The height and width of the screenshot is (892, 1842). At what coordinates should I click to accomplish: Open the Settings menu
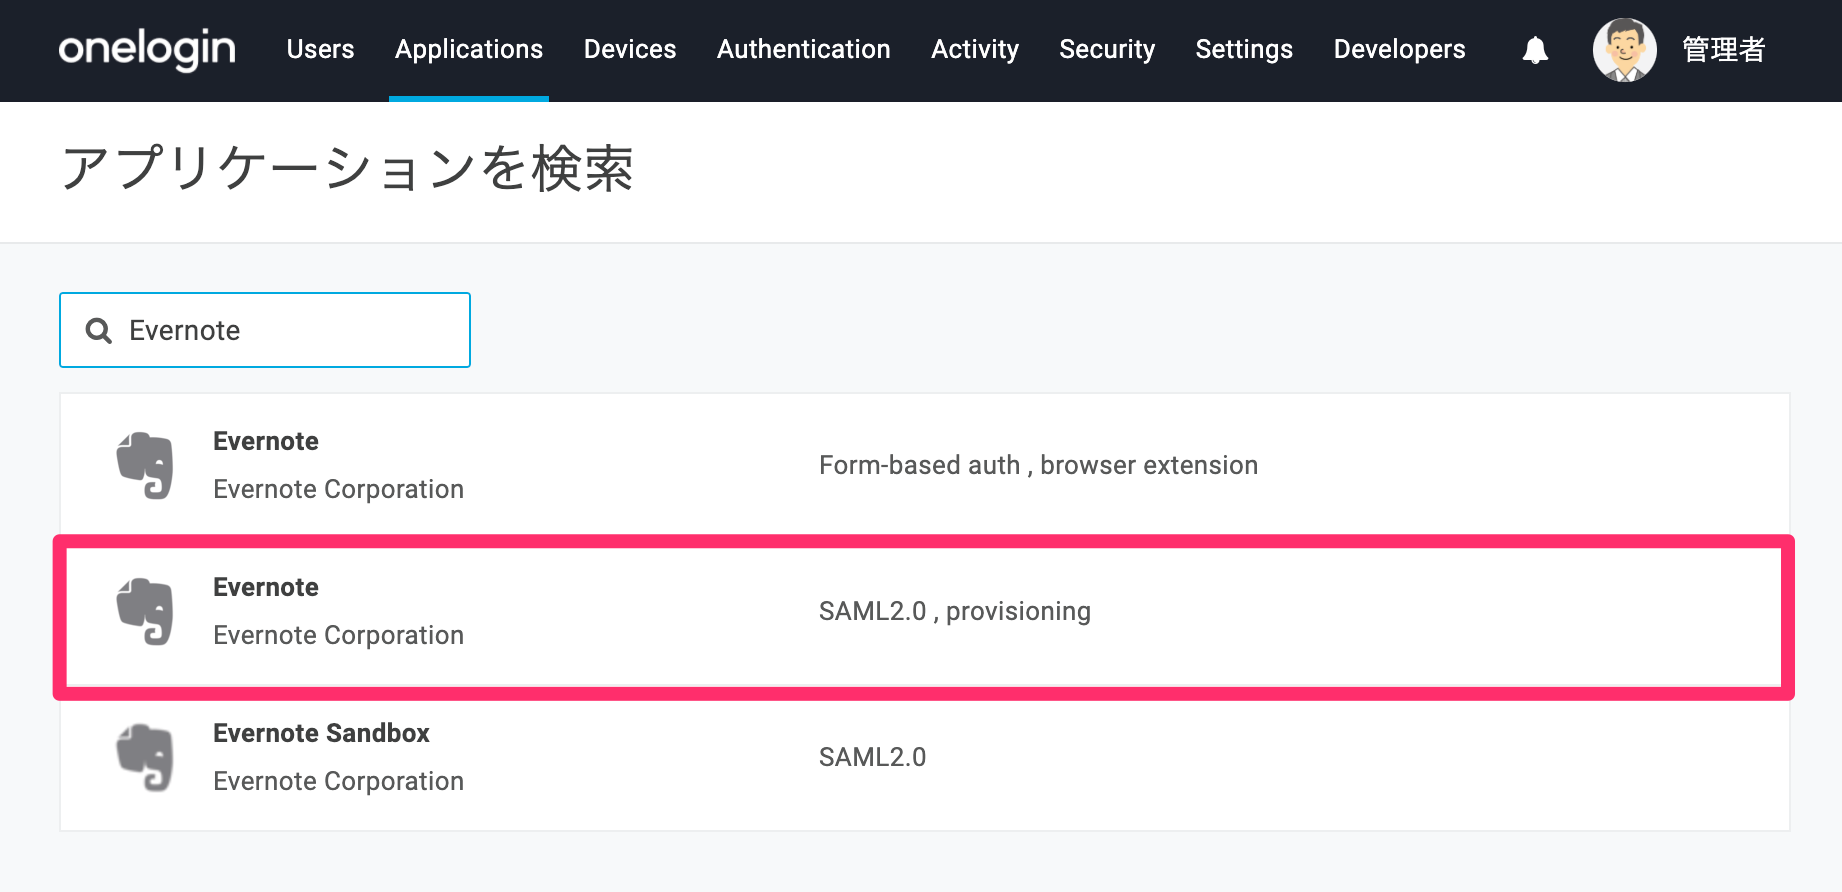point(1244,49)
